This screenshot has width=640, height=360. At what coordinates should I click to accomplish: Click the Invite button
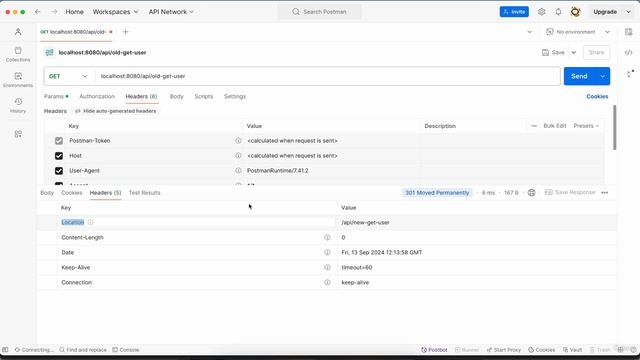tap(514, 12)
